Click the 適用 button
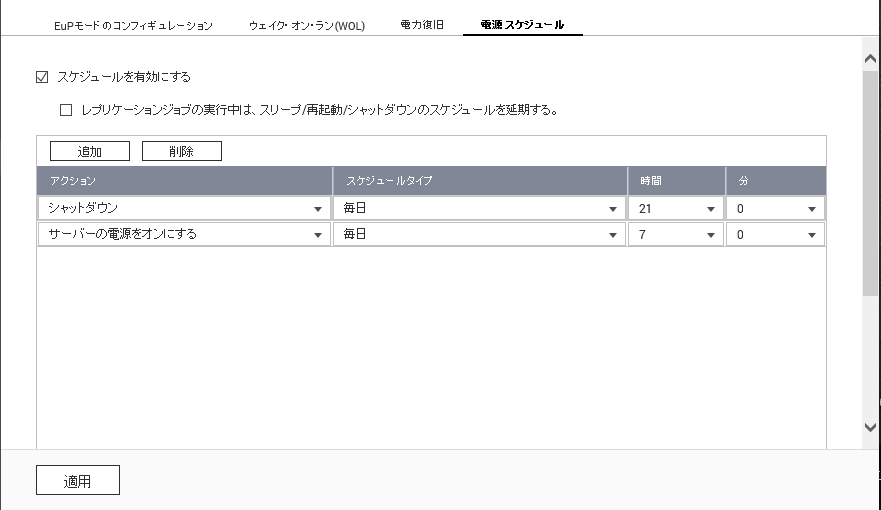881x510 pixels. point(78,480)
